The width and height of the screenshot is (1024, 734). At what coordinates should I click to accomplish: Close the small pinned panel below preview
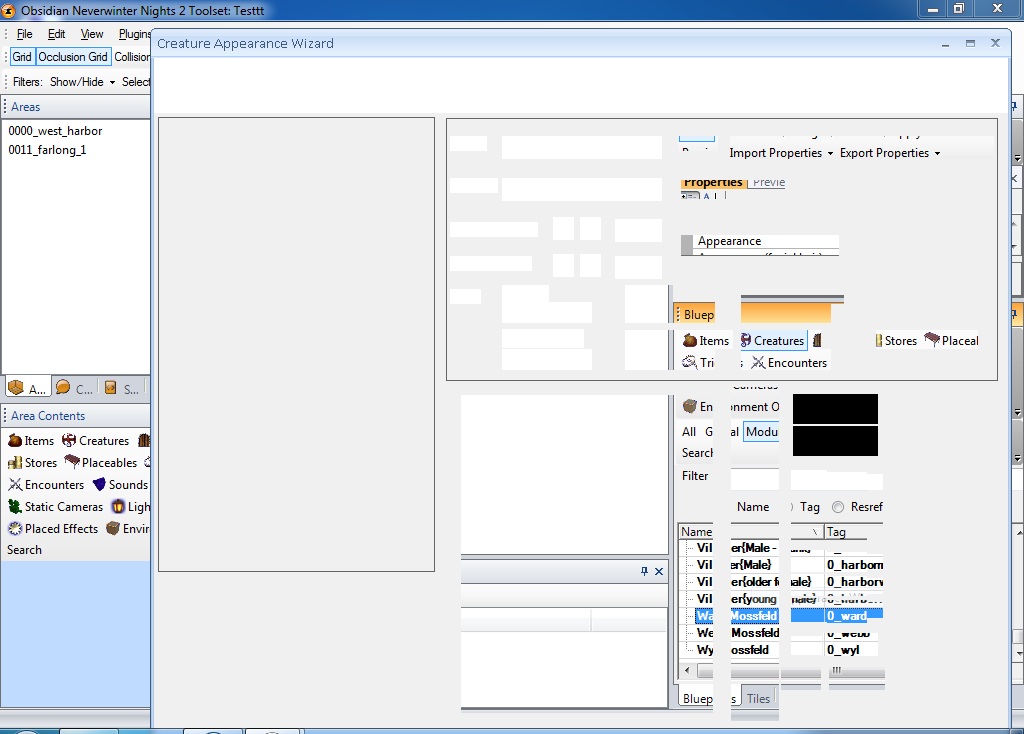coord(659,571)
